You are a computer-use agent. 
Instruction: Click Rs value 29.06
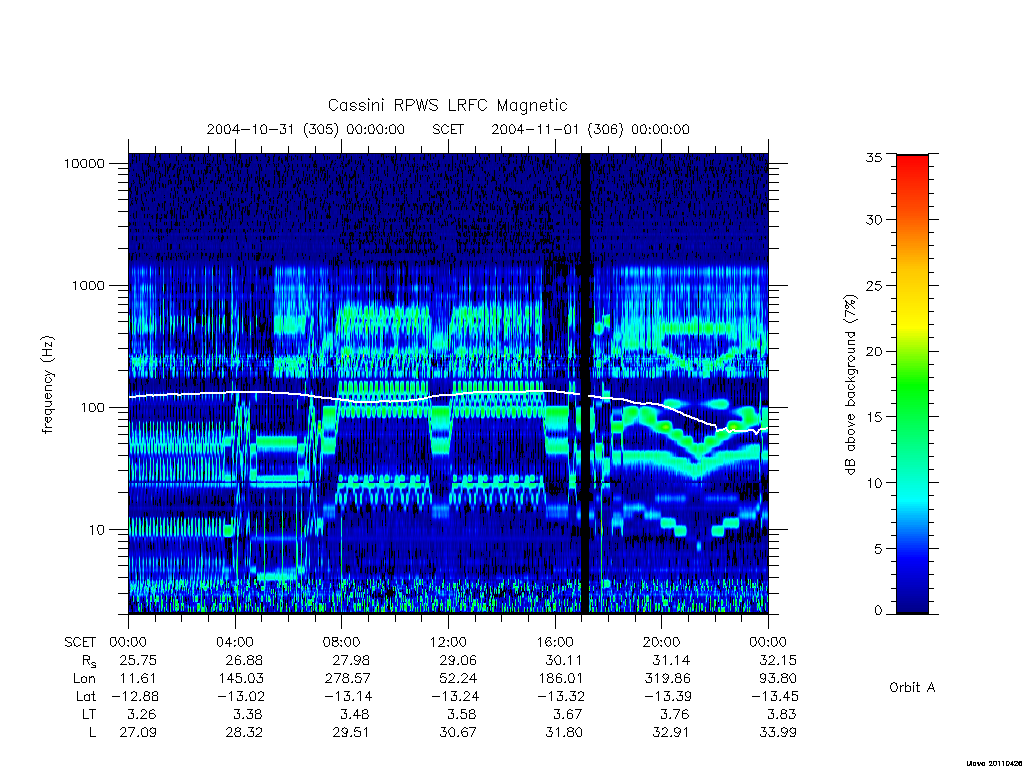(x=458, y=661)
